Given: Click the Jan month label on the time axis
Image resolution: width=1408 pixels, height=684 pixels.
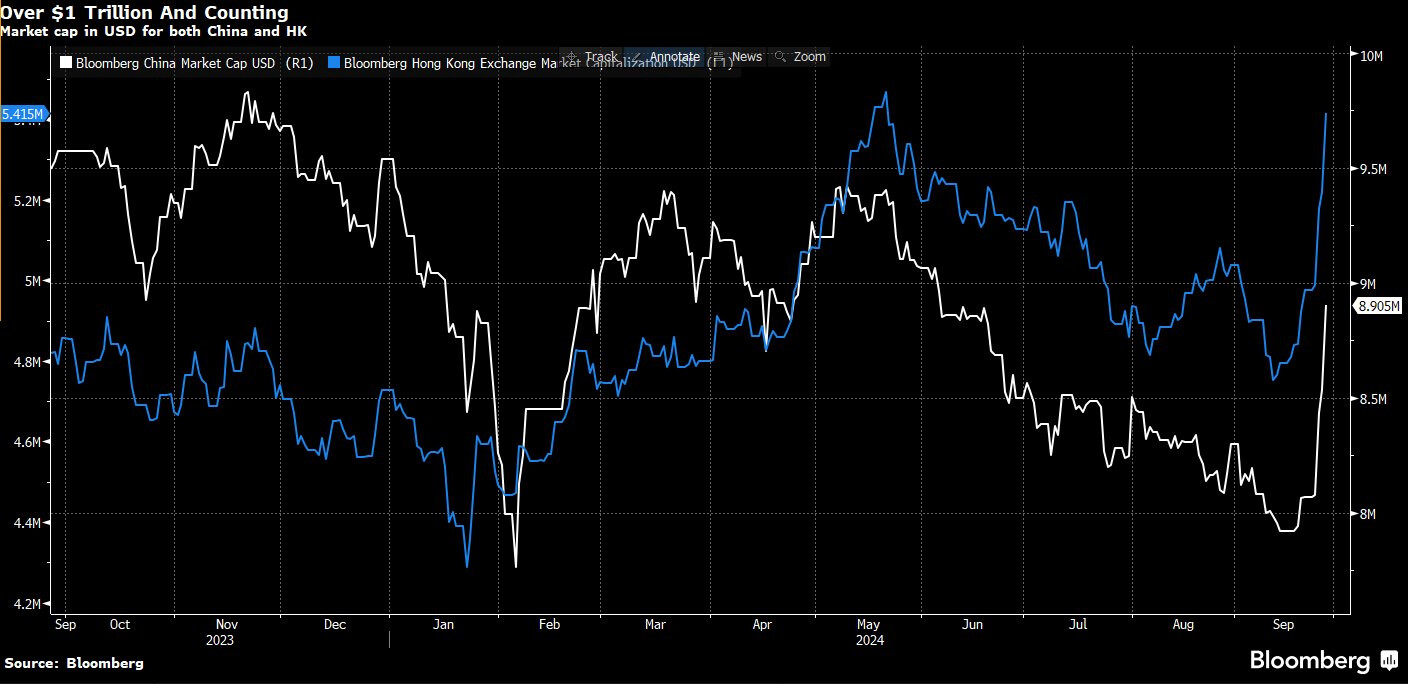Looking at the screenshot, I should (443, 625).
